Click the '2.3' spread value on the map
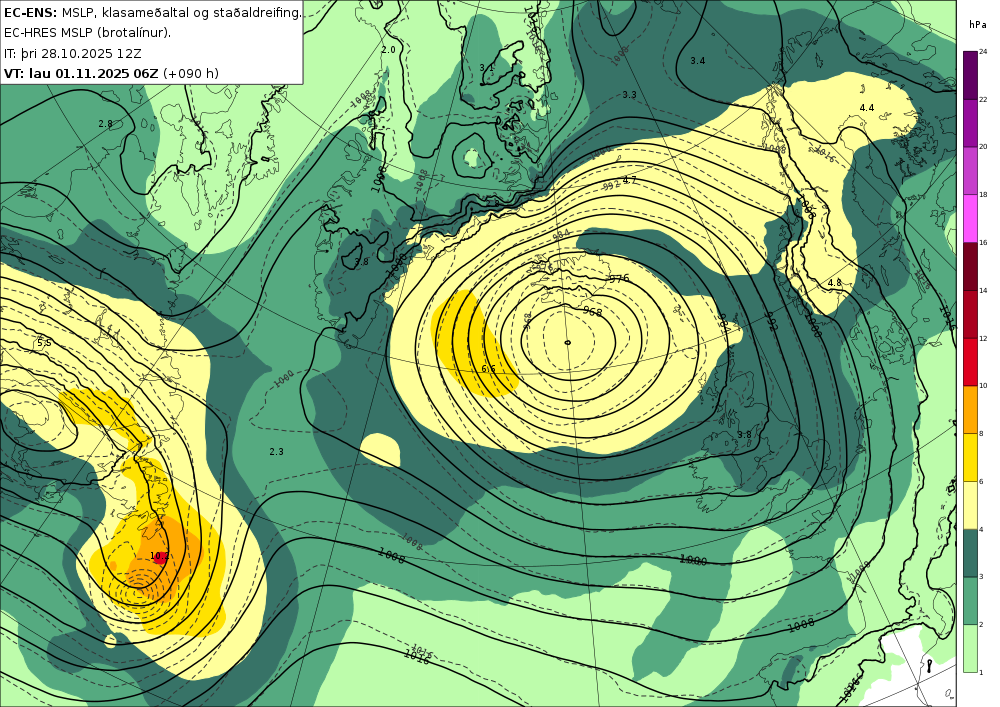The height and width of the screenshot is (707, 1000). point(276,451)
